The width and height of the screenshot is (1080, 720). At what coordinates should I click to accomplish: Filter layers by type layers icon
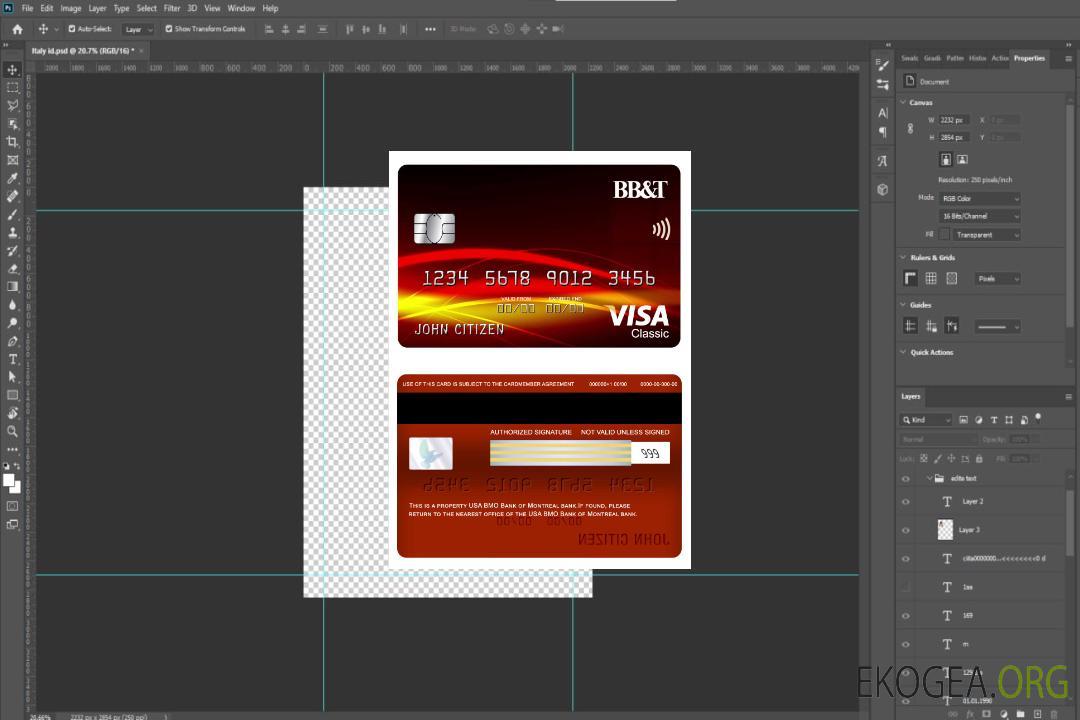994,420
